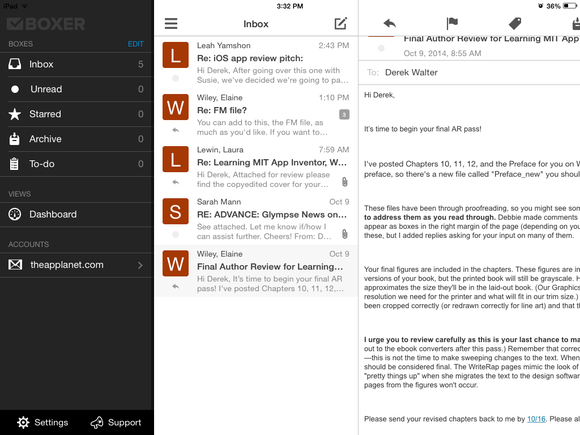Open Settings
The height and width of the screenshot is (435, 580).
pos(43,422)
